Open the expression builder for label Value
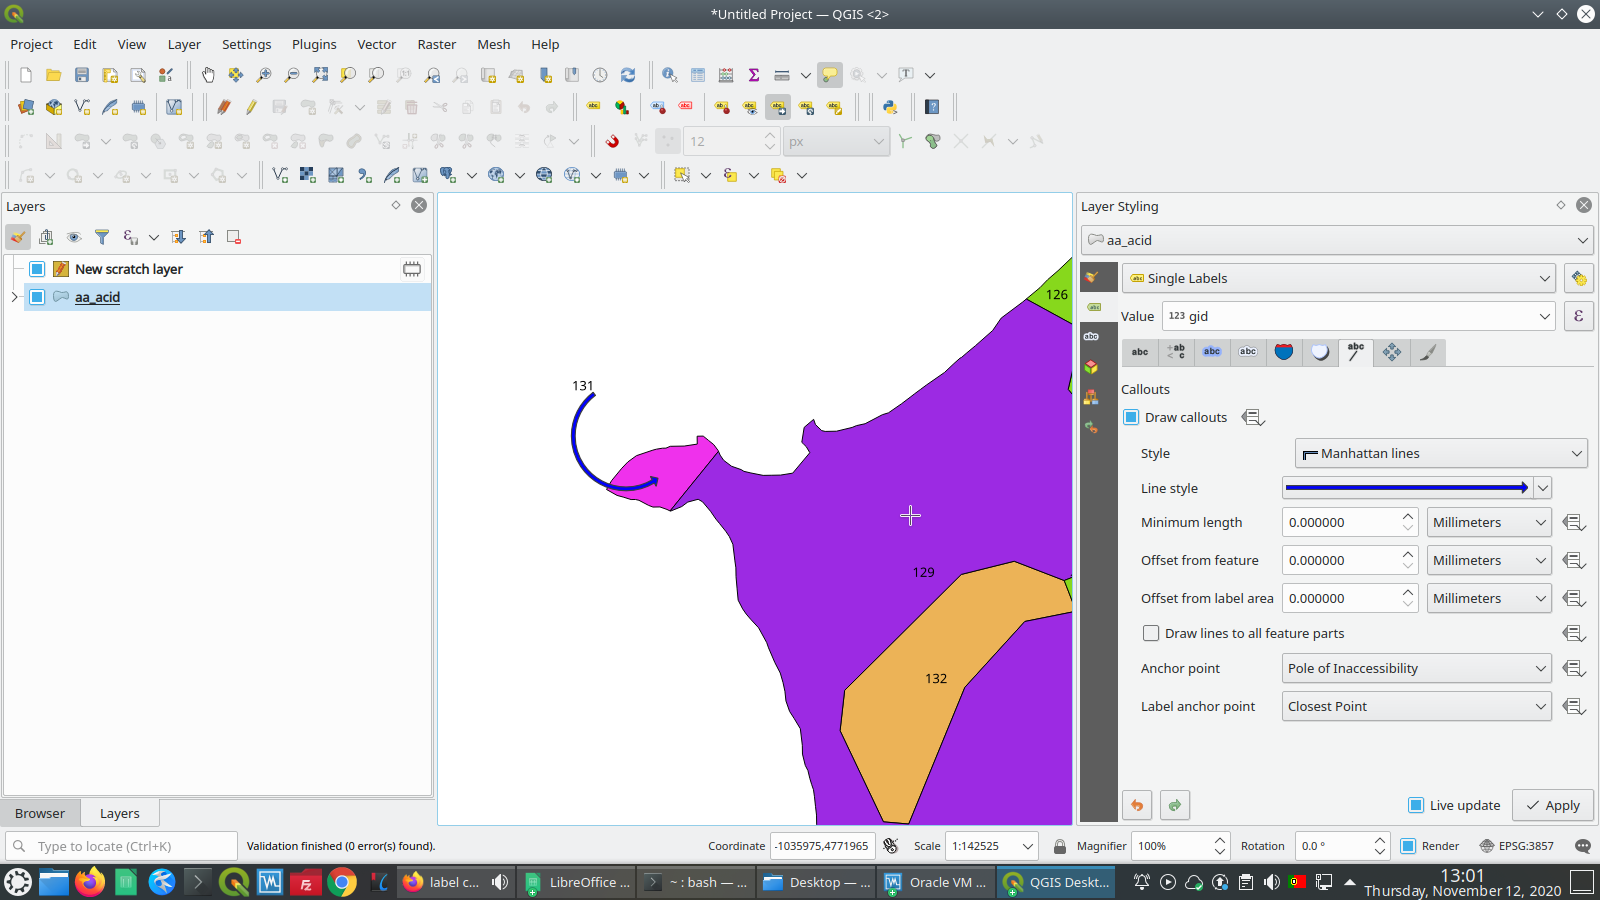 pos(1578,316)
